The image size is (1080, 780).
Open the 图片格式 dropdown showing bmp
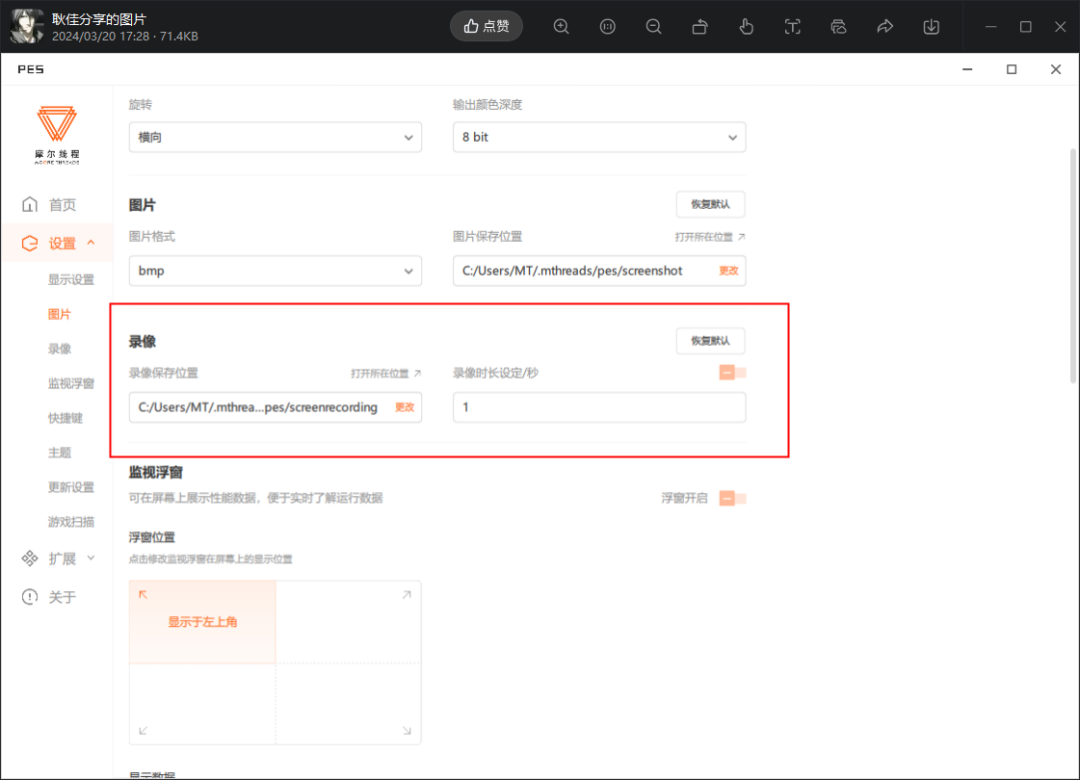click(x=275, y=271)
